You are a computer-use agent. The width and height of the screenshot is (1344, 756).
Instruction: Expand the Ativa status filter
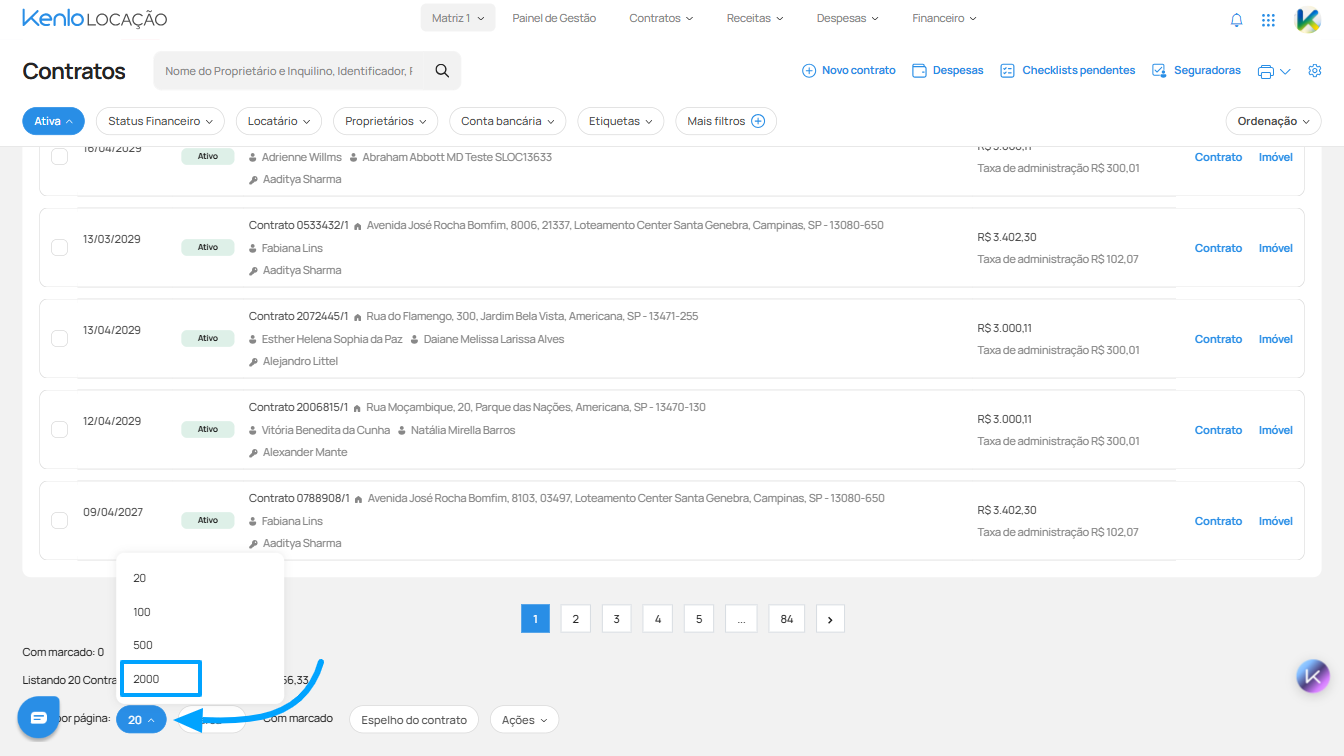tap(53, 121)
